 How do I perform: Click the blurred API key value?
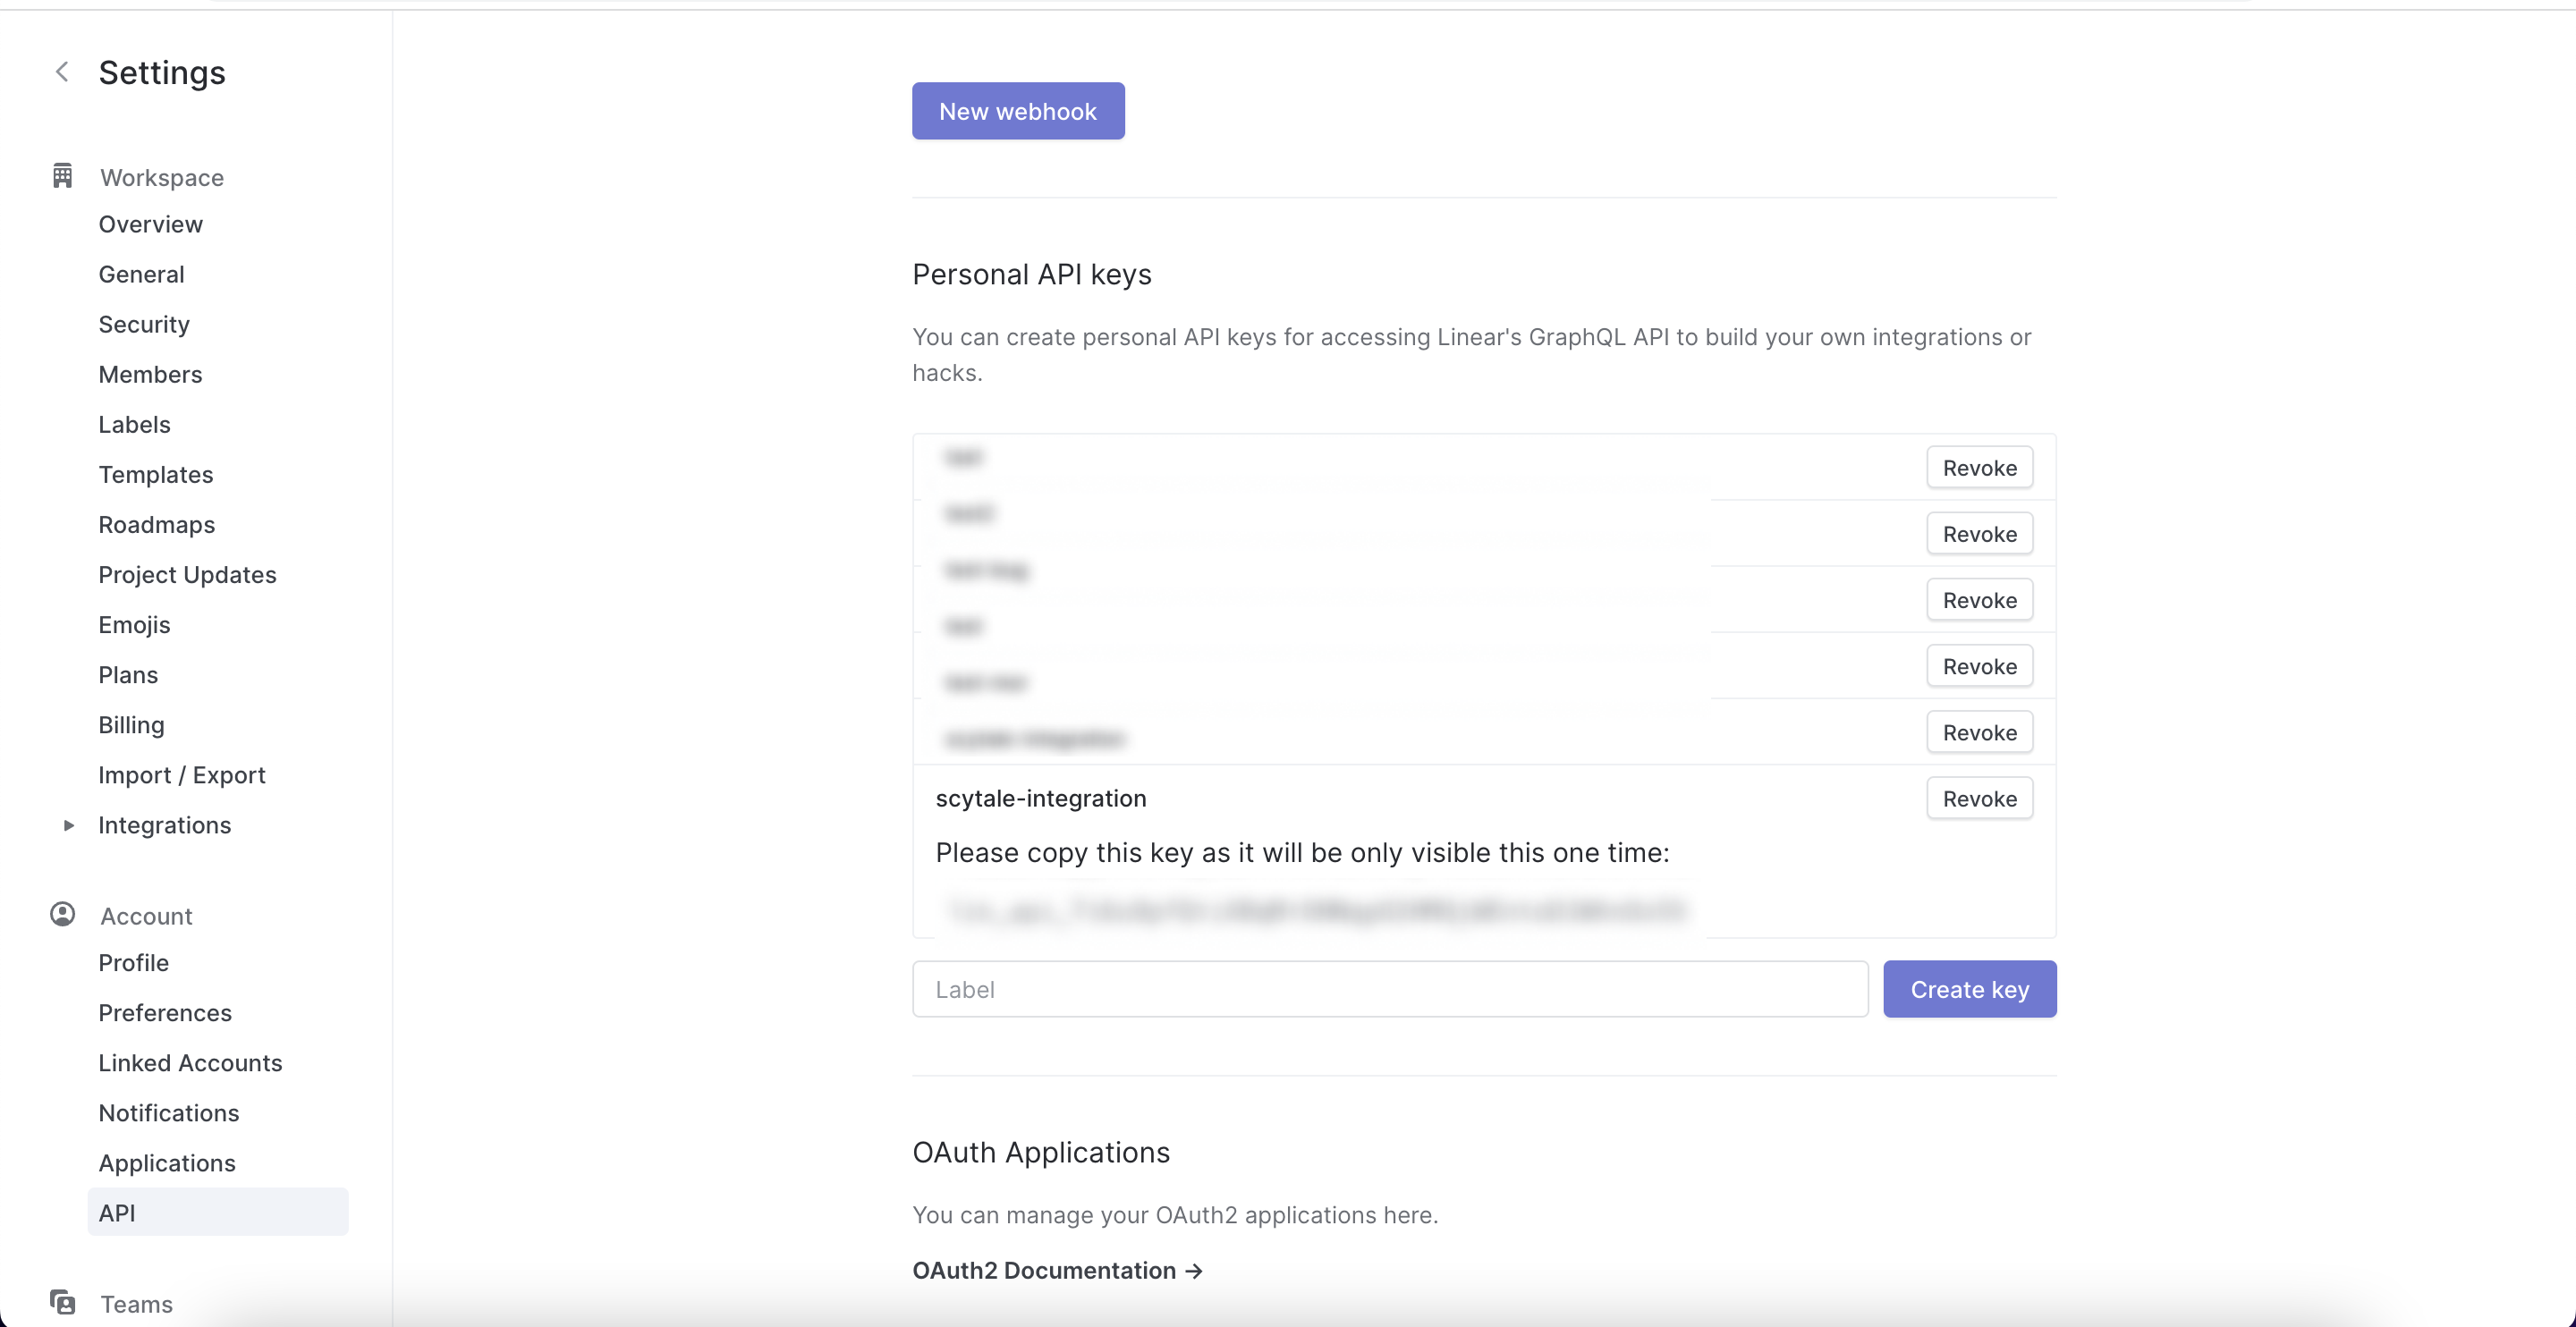tap(1317, 910)
